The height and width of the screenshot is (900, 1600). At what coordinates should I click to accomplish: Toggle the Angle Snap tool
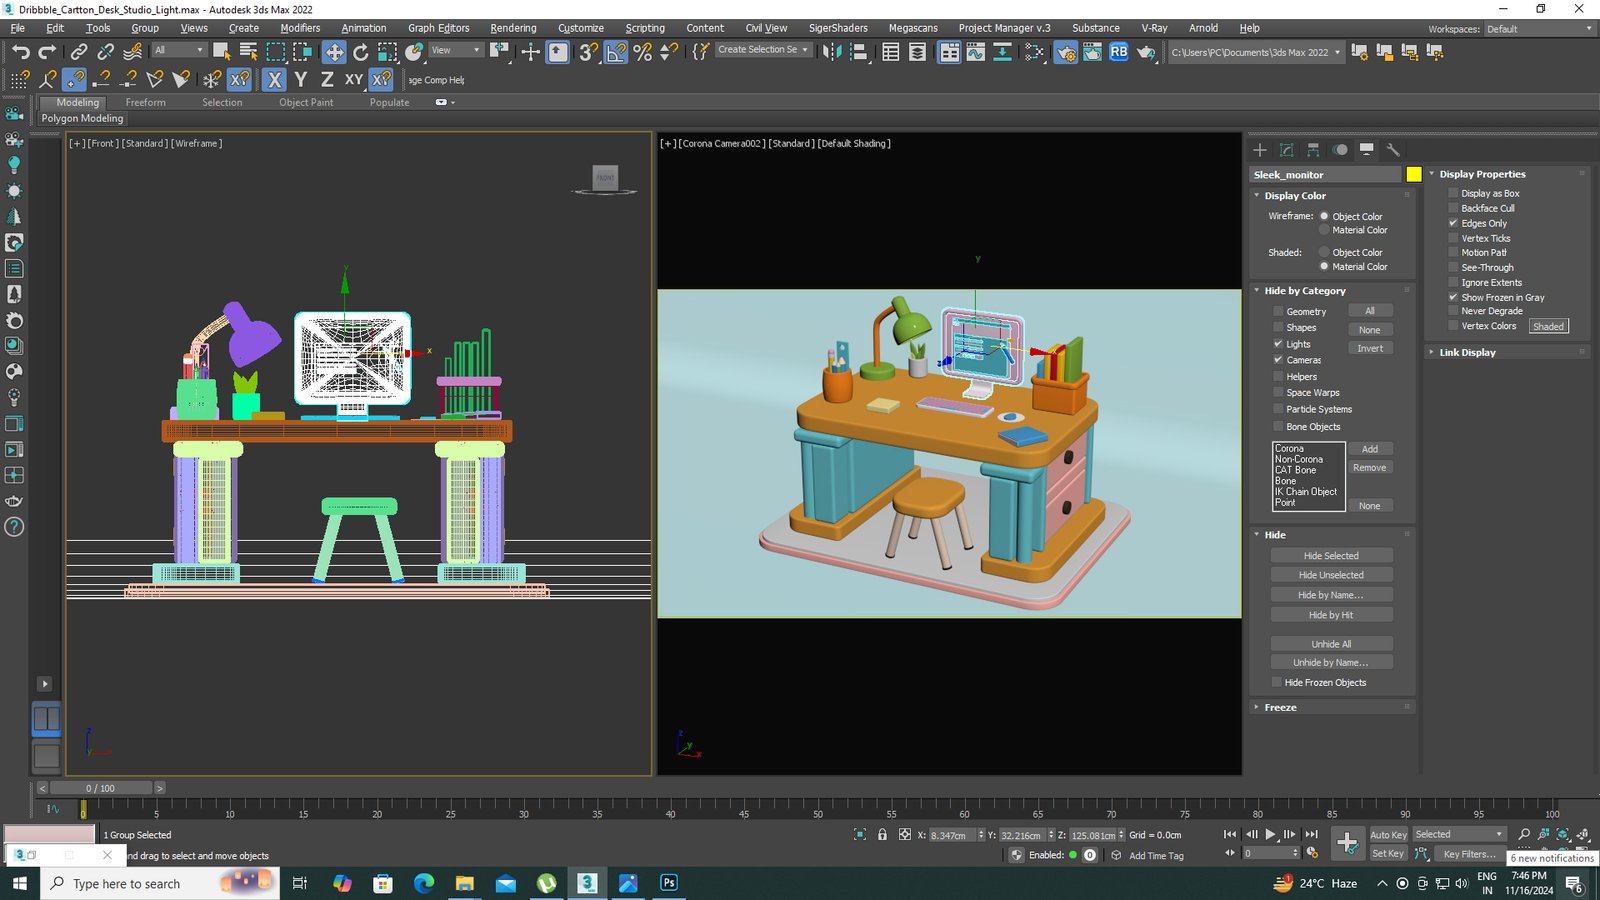point(616,52)
